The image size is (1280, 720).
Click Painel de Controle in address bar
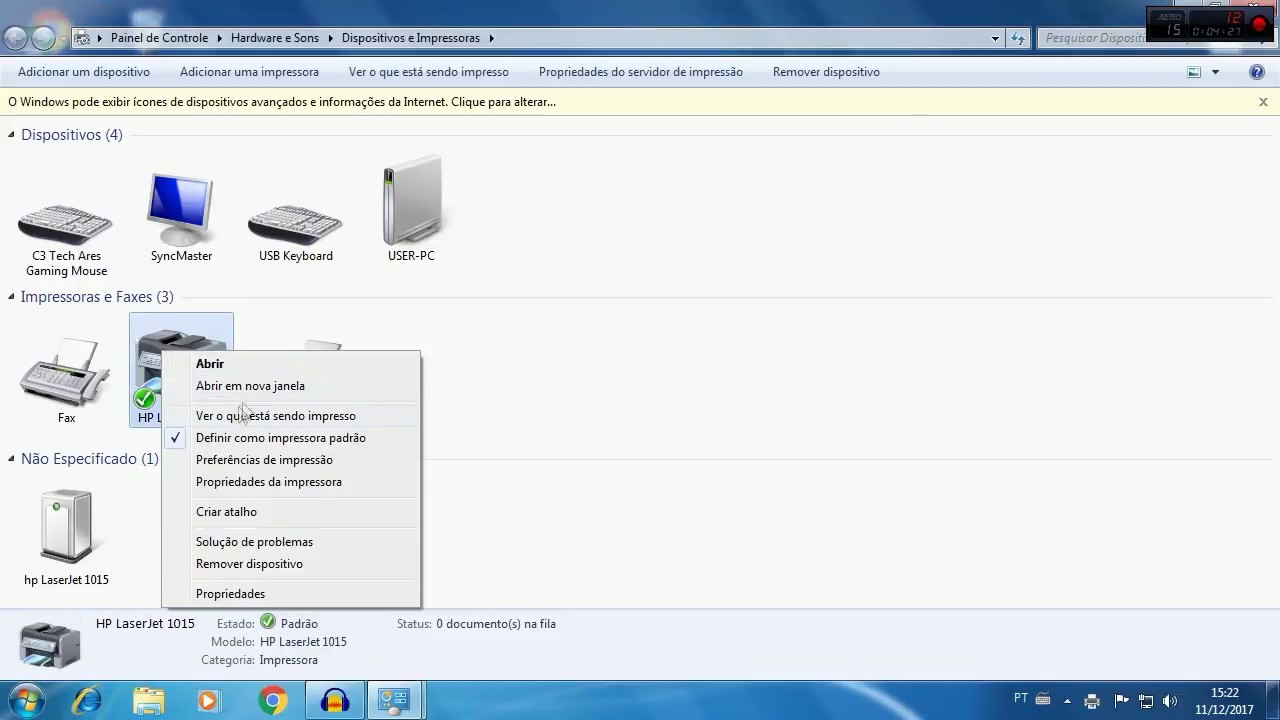pyautogui.click(x=159, y=38)
